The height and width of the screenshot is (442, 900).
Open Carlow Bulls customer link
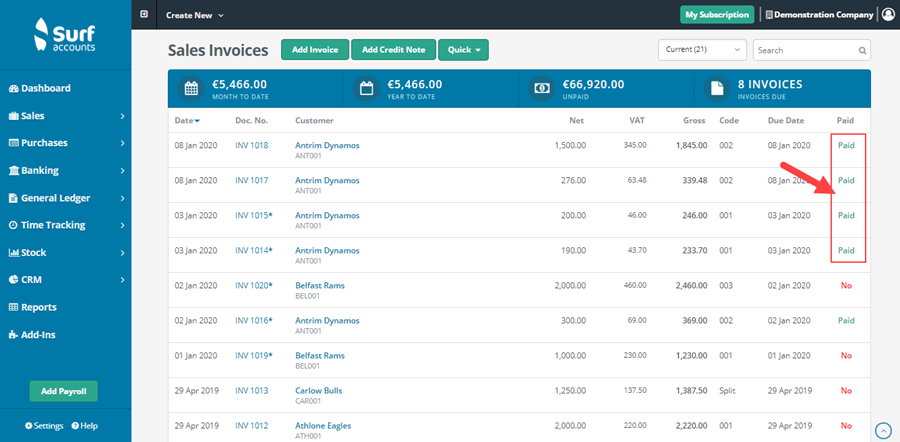(x=319, y=391)
